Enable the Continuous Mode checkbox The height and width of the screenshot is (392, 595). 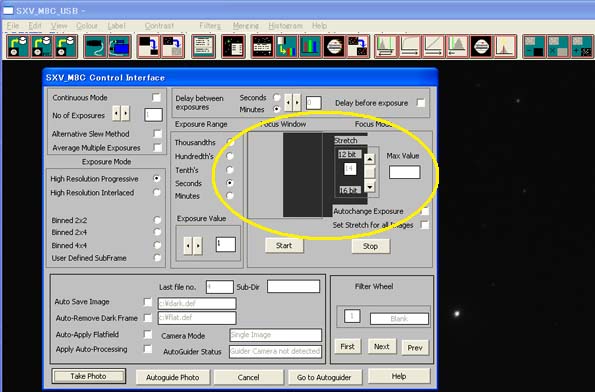pyautogui.click(x=156, y=98)
